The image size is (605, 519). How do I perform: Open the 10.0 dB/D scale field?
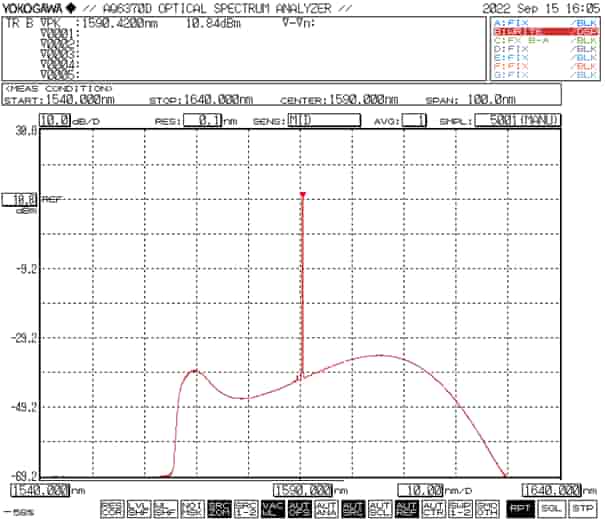(55, 120)
